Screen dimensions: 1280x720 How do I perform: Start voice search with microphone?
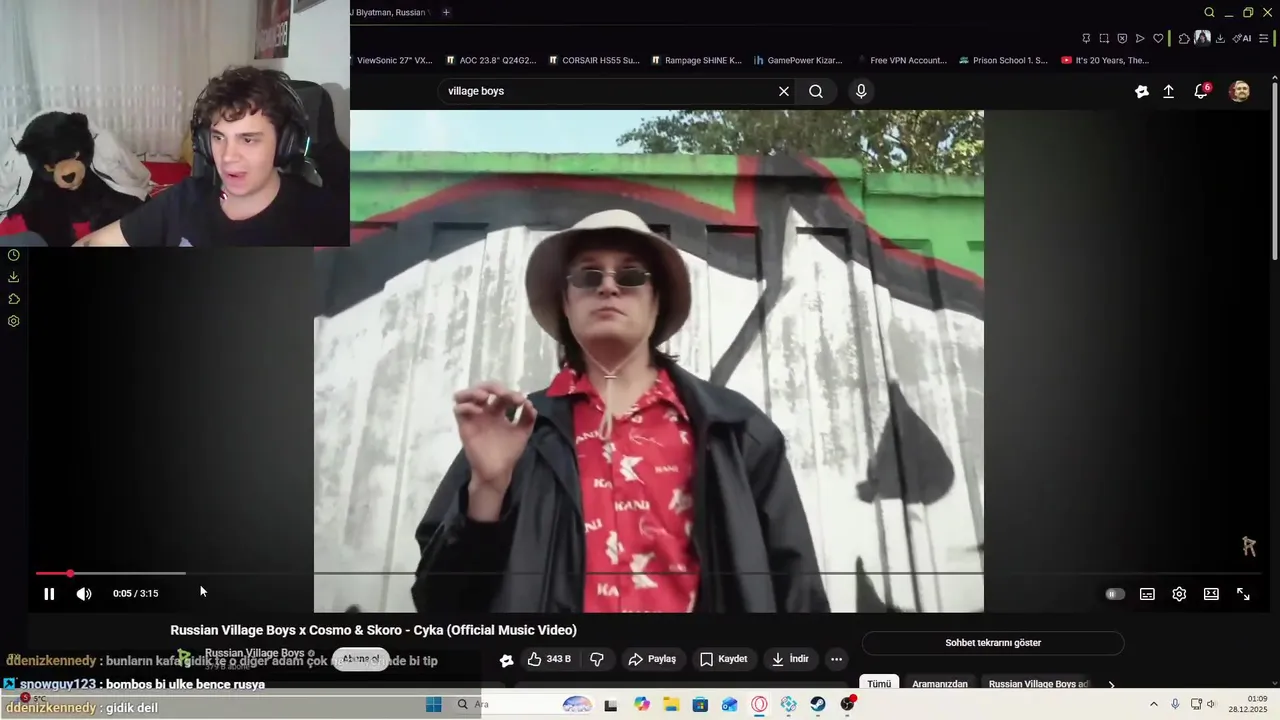[861, 91]
